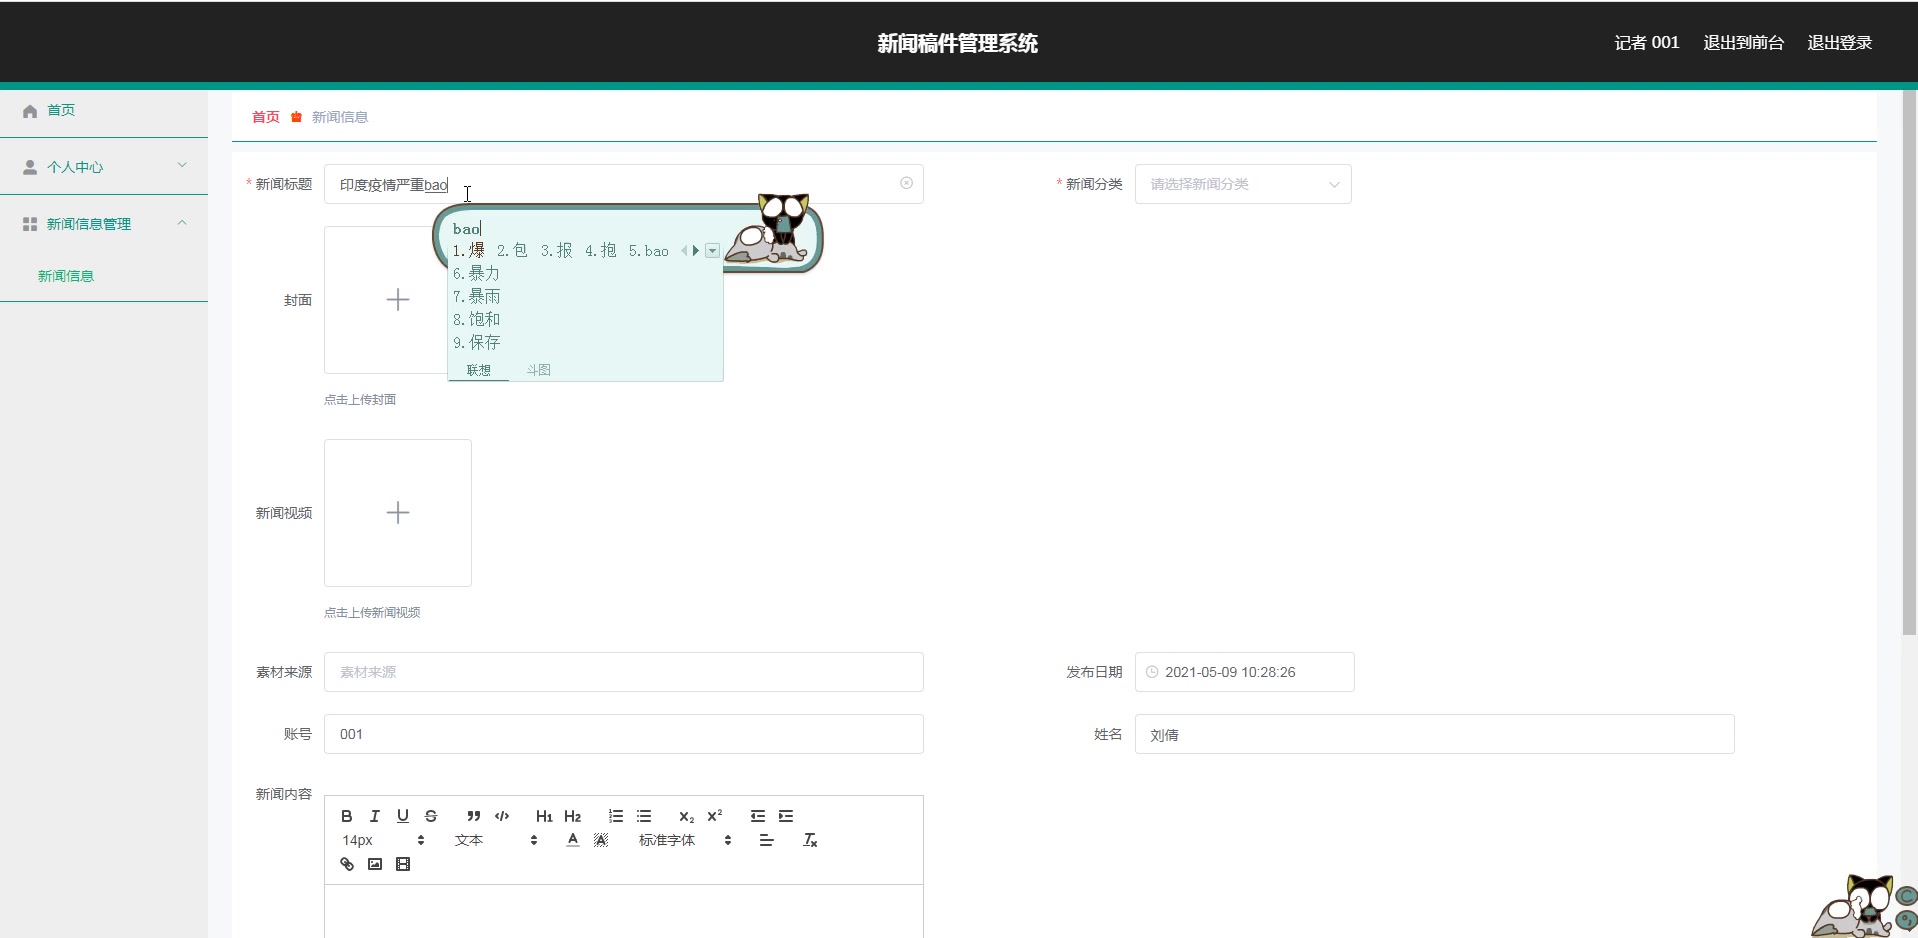Screen dimensions: 1918x938
Task: Insert an image into the news content
Action: (x=374, y=864)
